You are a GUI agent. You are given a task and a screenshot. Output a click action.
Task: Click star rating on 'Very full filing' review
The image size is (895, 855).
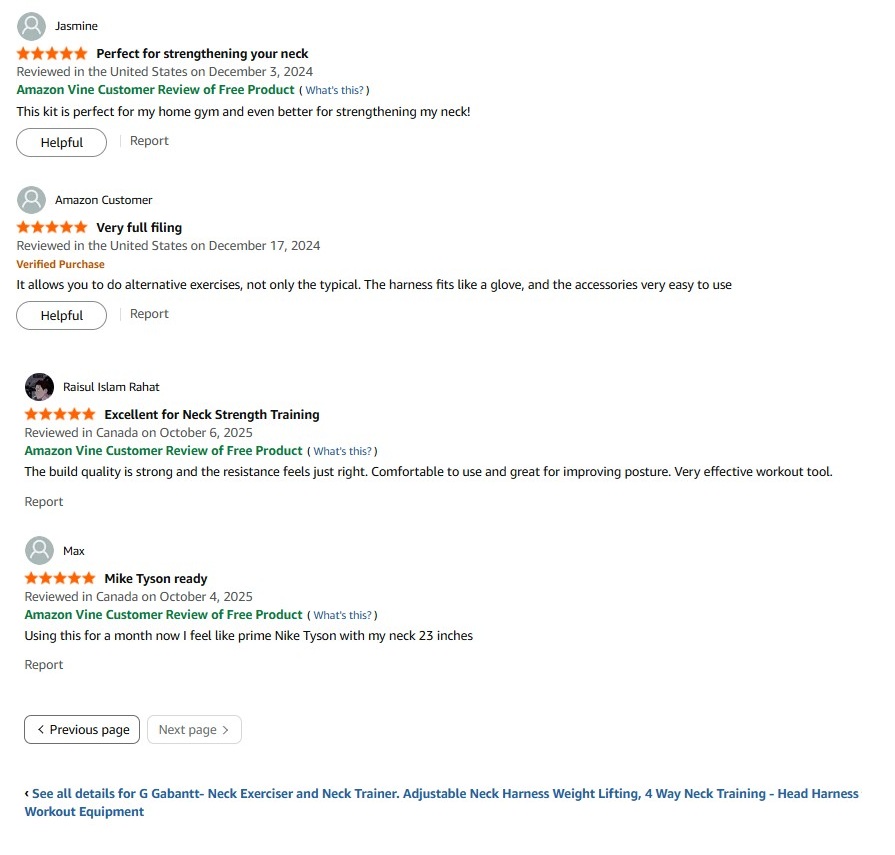(52, 228)
